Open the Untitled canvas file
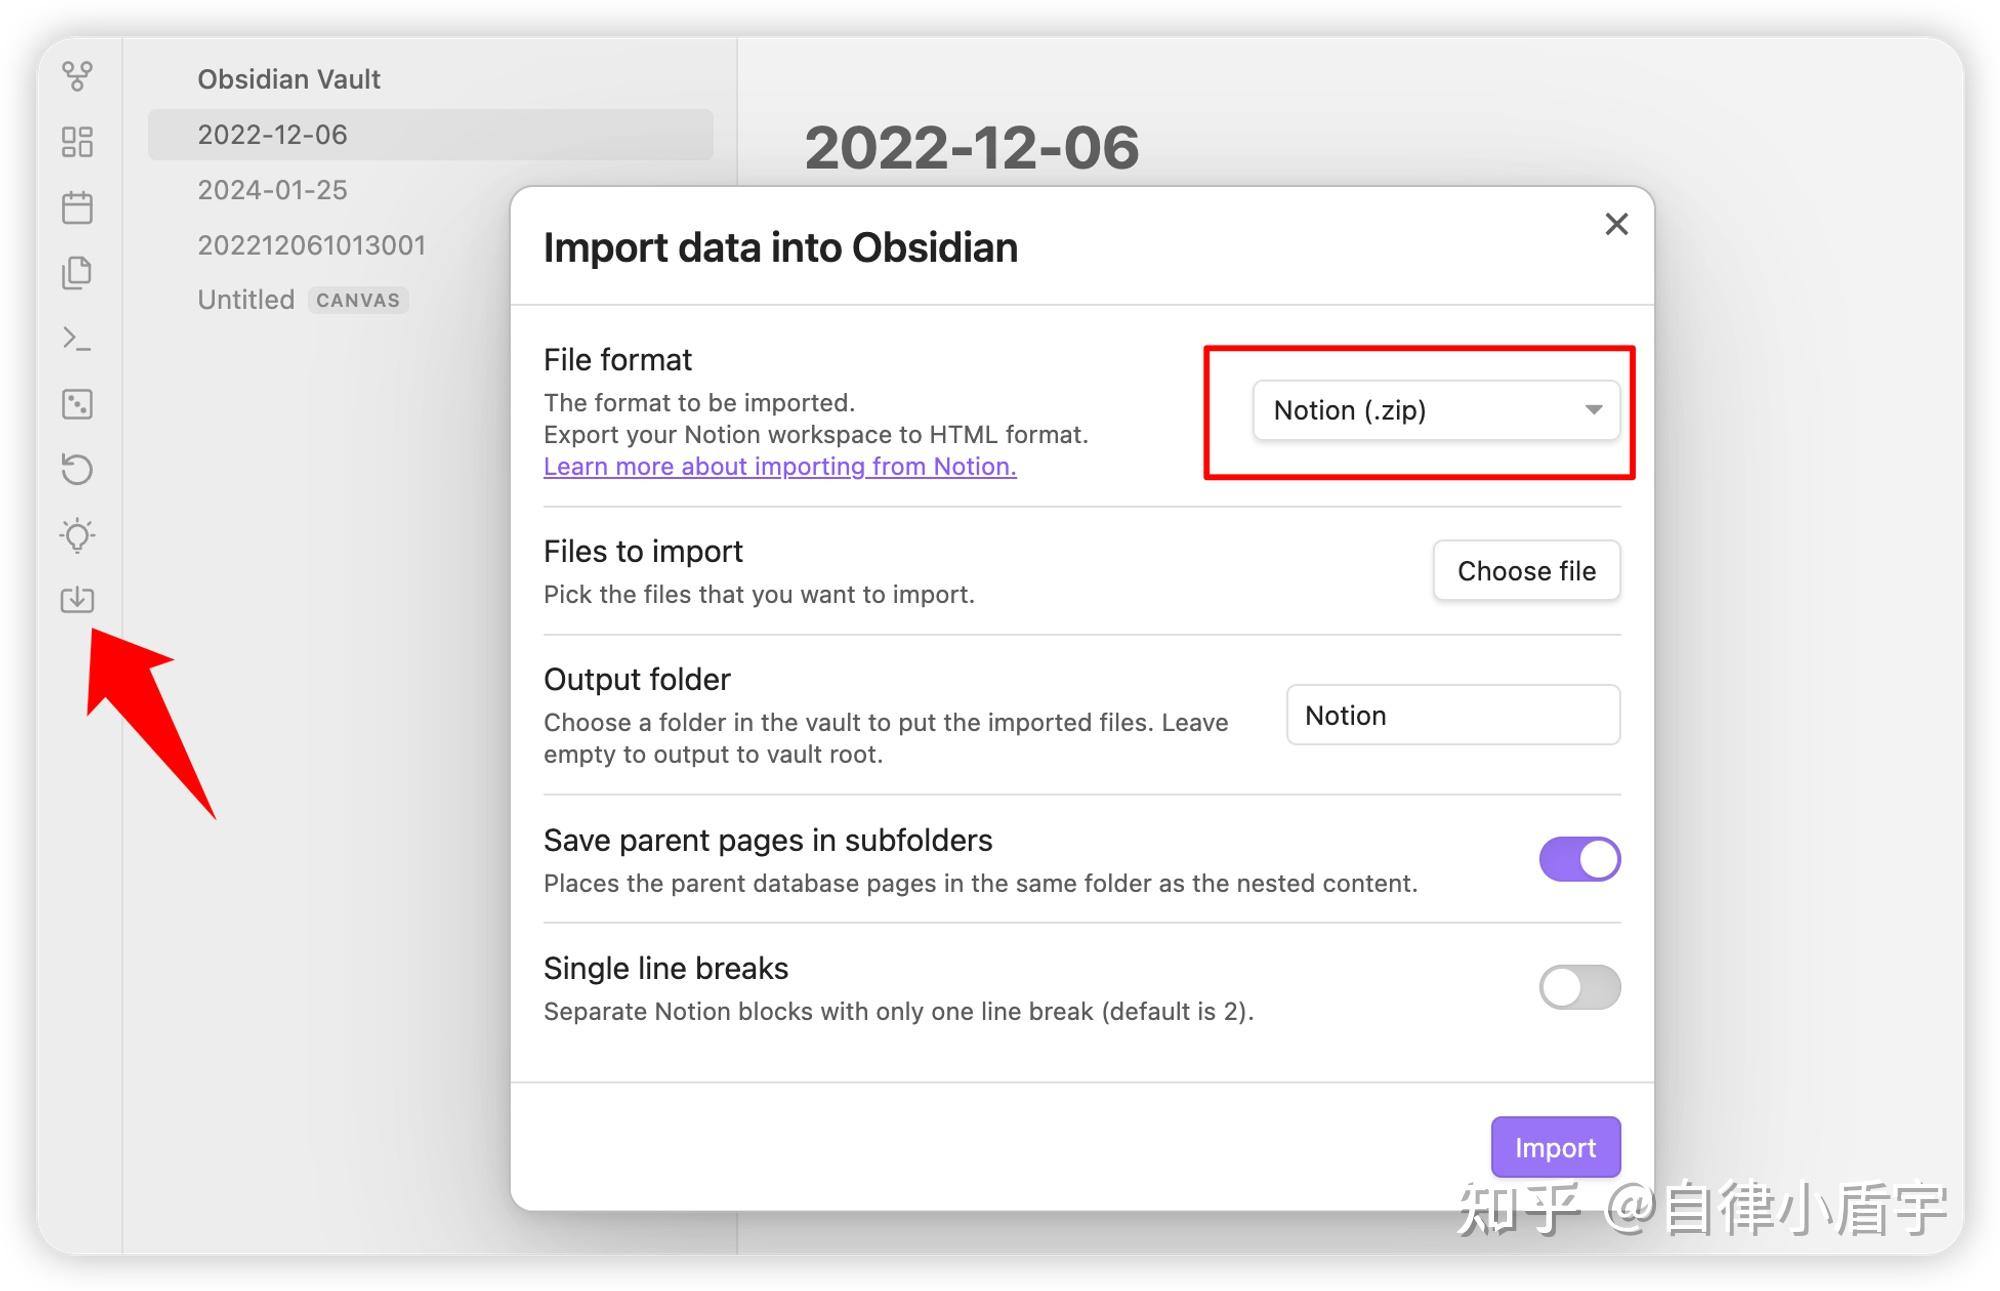The height and width of the screenshot is (1291, 2000). (246, 300)
